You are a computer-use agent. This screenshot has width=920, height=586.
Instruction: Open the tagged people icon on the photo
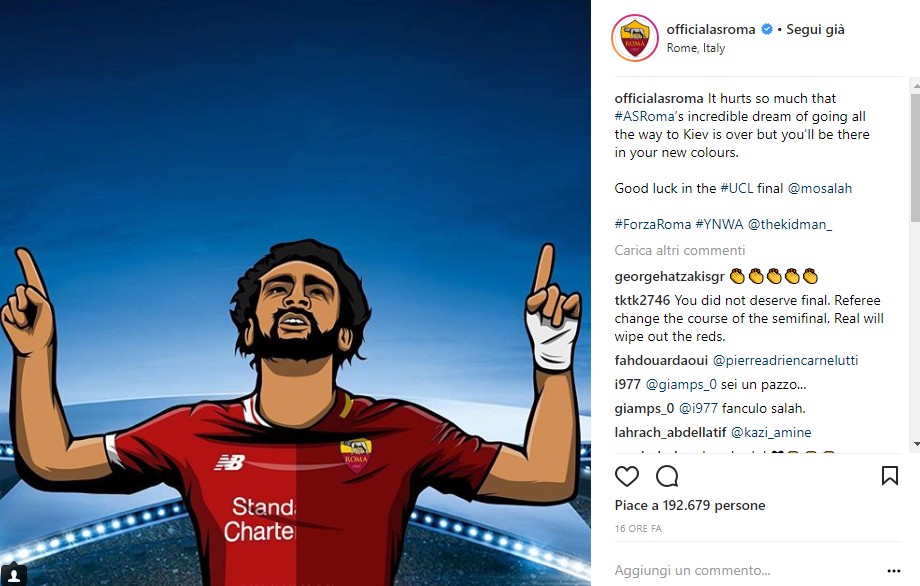(x=13, y=574)
